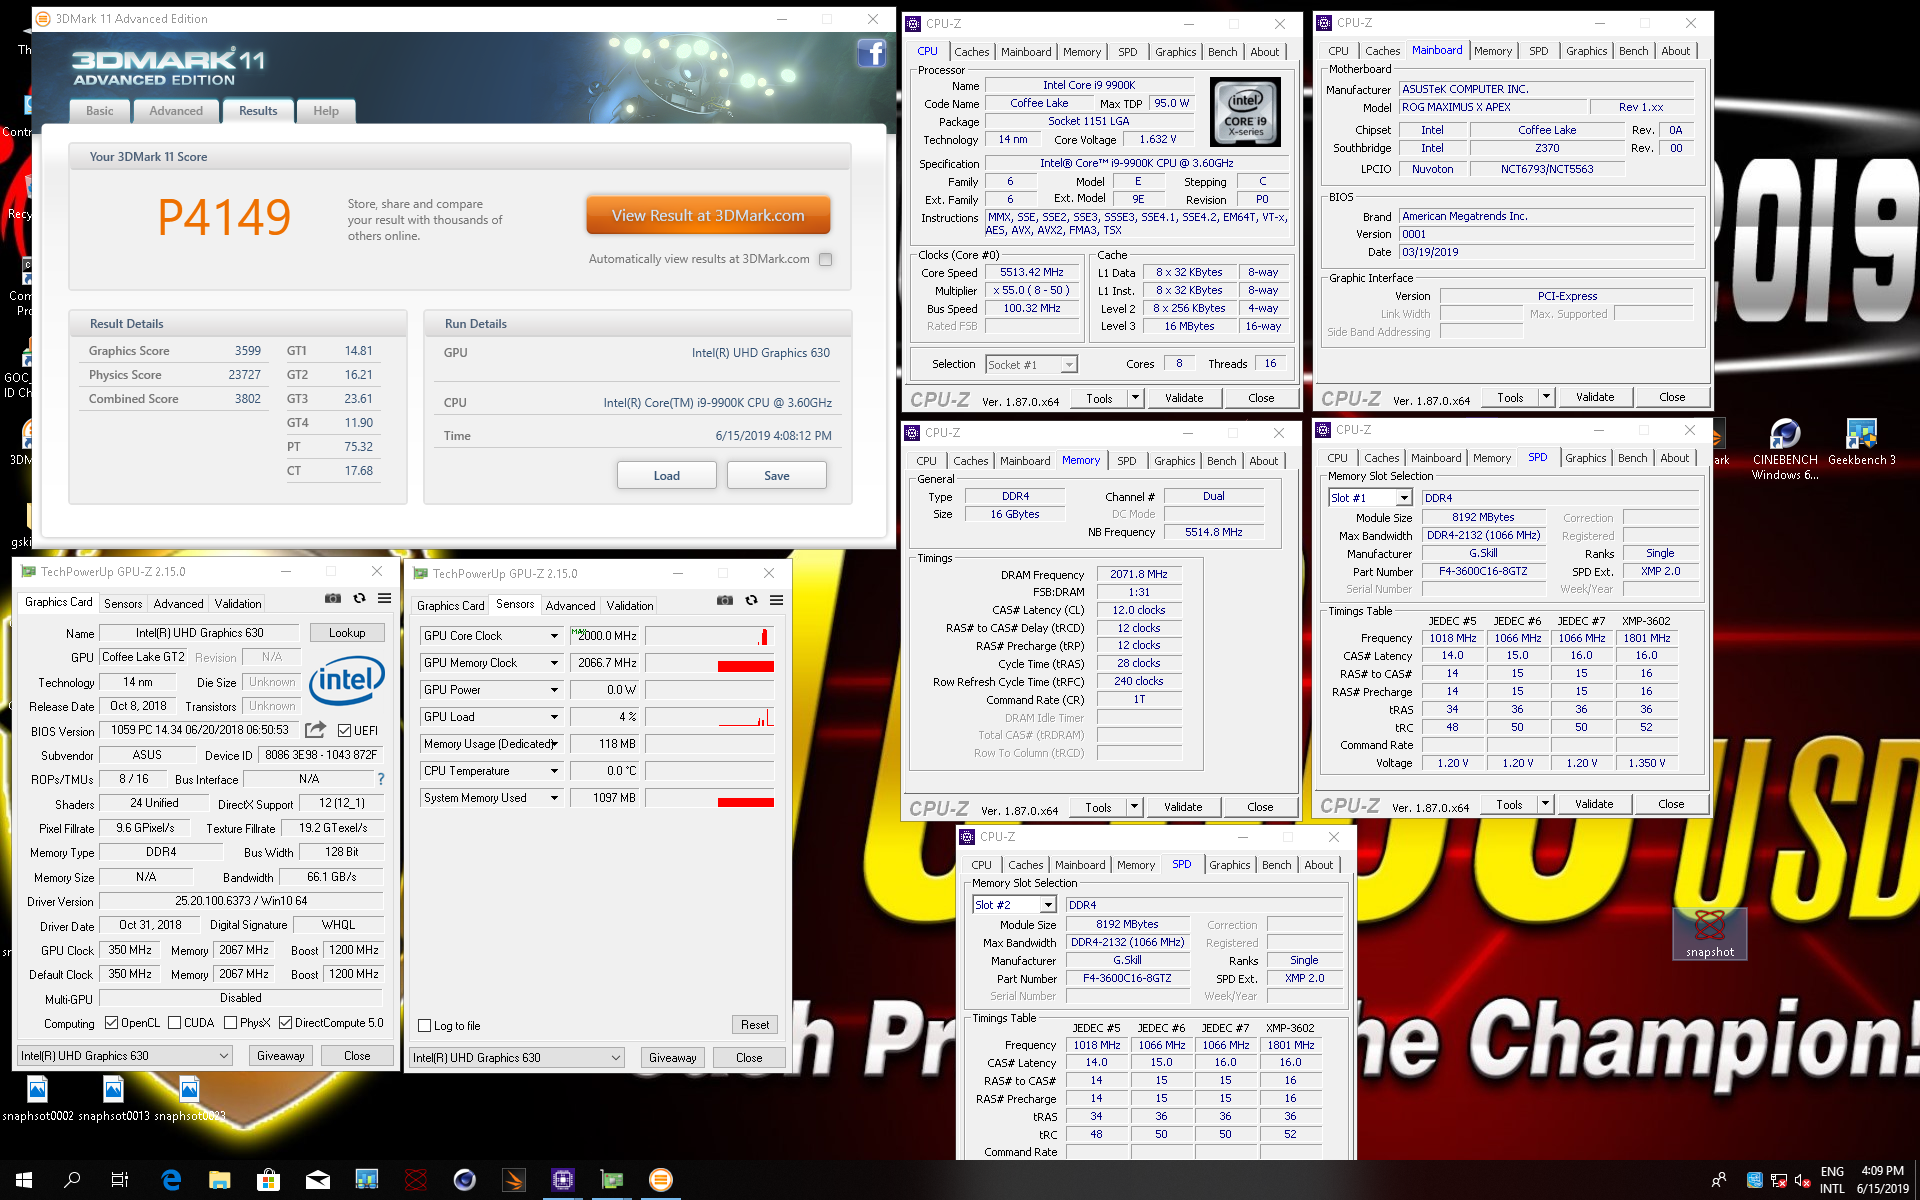The width and height of the screenshot is (1920, 1200).
Task: Click Lookup button in GPU-Z
Action: (347, 633)
